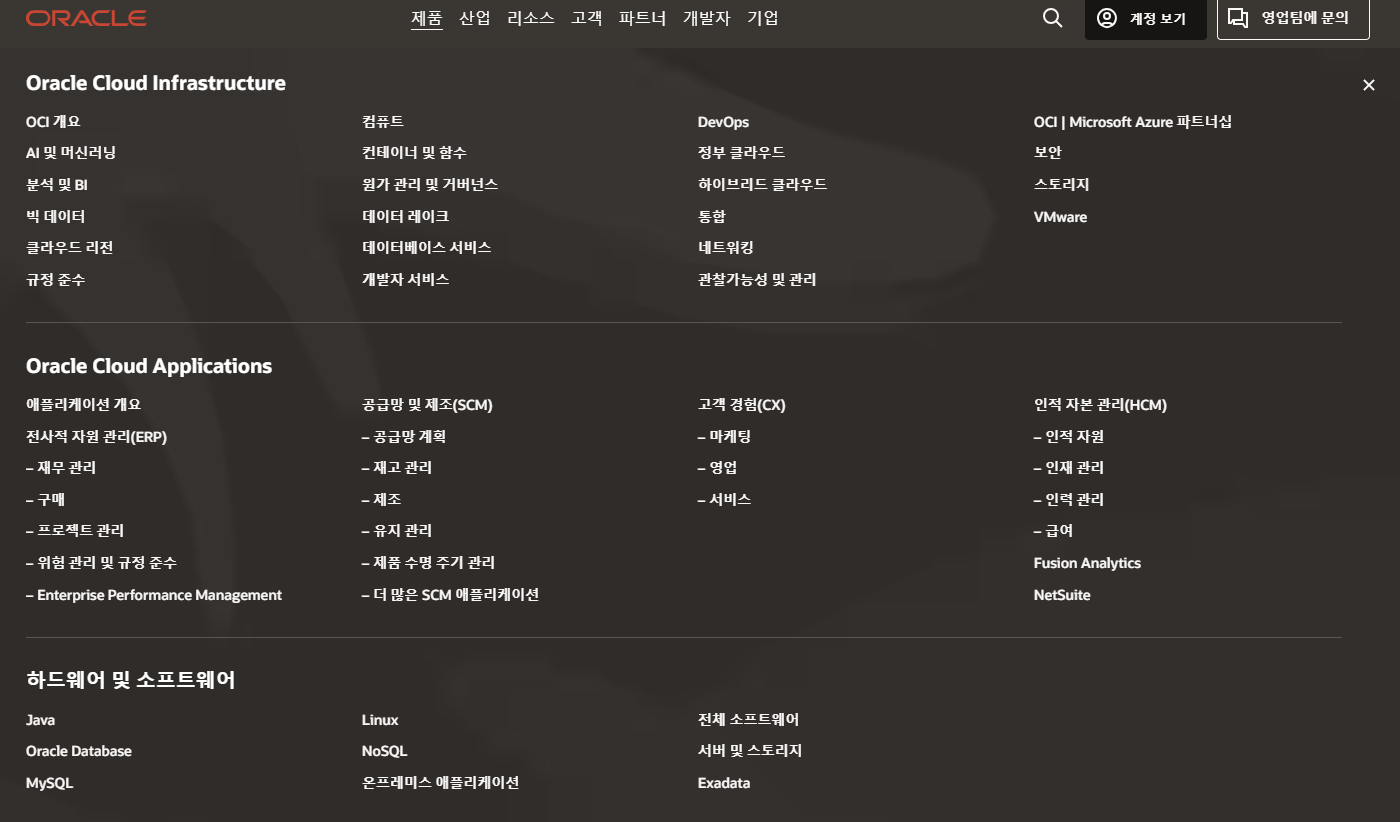Viewport: 1400px width, 822px height.
Task: Open 개발자 서비스 link
Action: [x=406, y=280]
